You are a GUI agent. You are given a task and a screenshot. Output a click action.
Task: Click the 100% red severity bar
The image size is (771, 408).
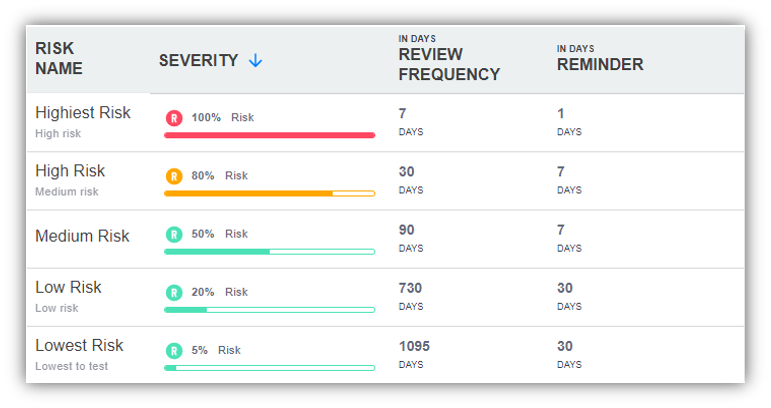[x=269, y=135]
